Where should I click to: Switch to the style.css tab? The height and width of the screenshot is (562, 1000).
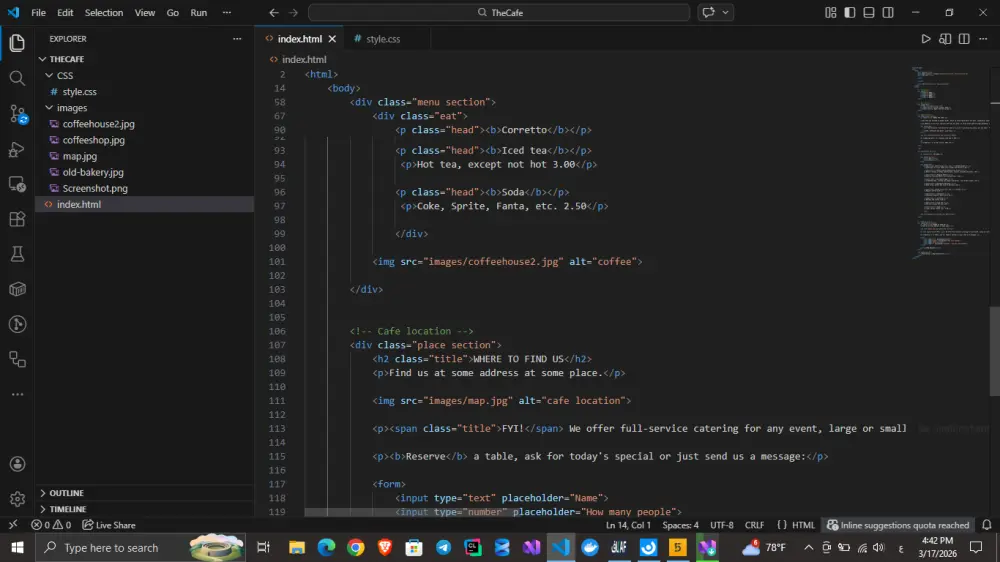pyautogui.click(x=383, y=39)
